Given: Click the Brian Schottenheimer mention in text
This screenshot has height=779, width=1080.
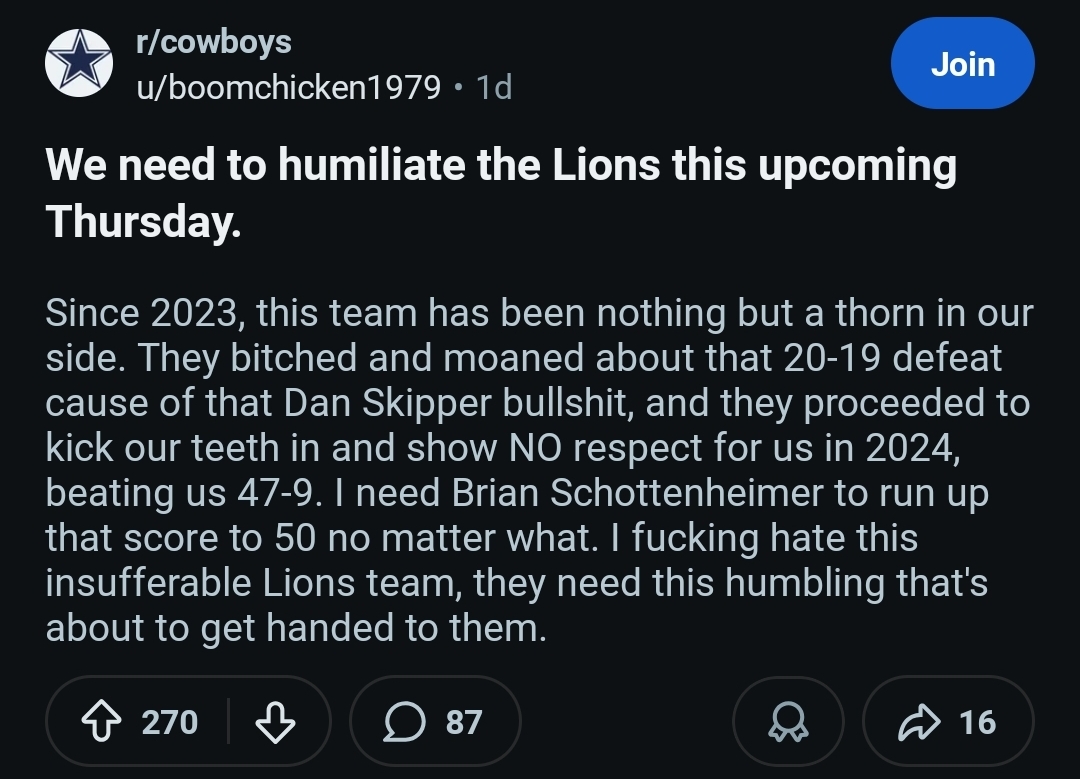Looking at the screenshot, I should coord(638,493).
